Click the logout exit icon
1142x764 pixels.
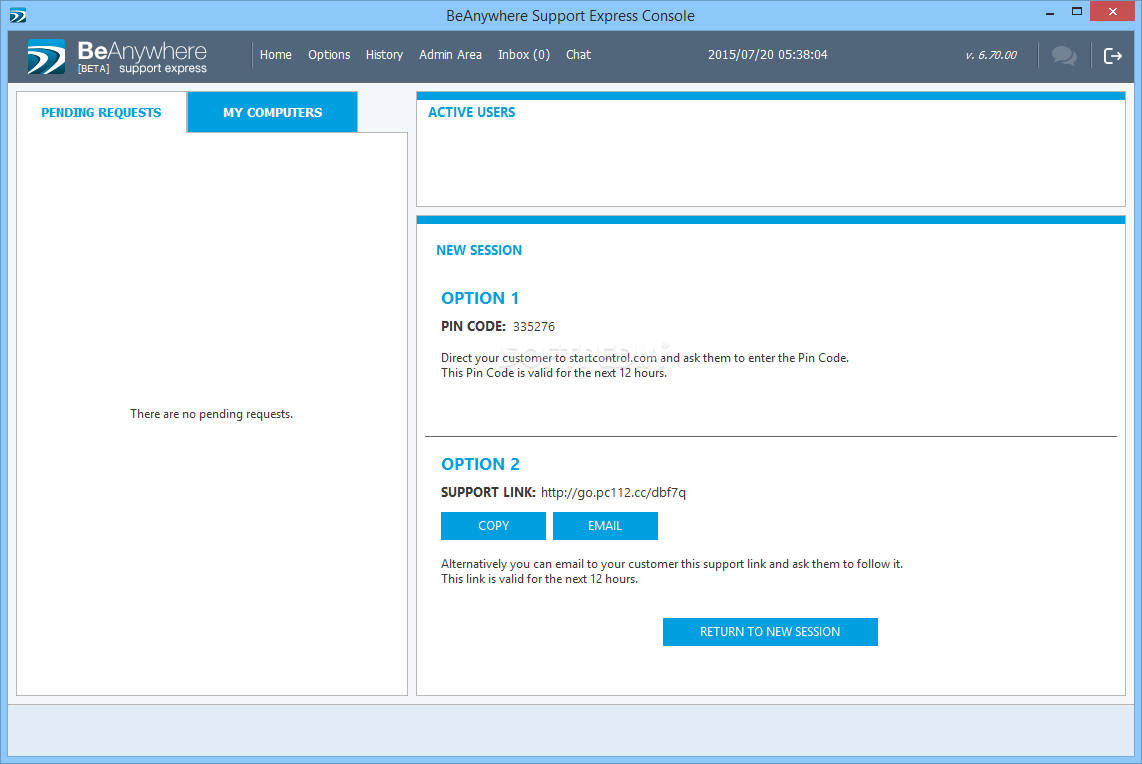(1112, 55)
